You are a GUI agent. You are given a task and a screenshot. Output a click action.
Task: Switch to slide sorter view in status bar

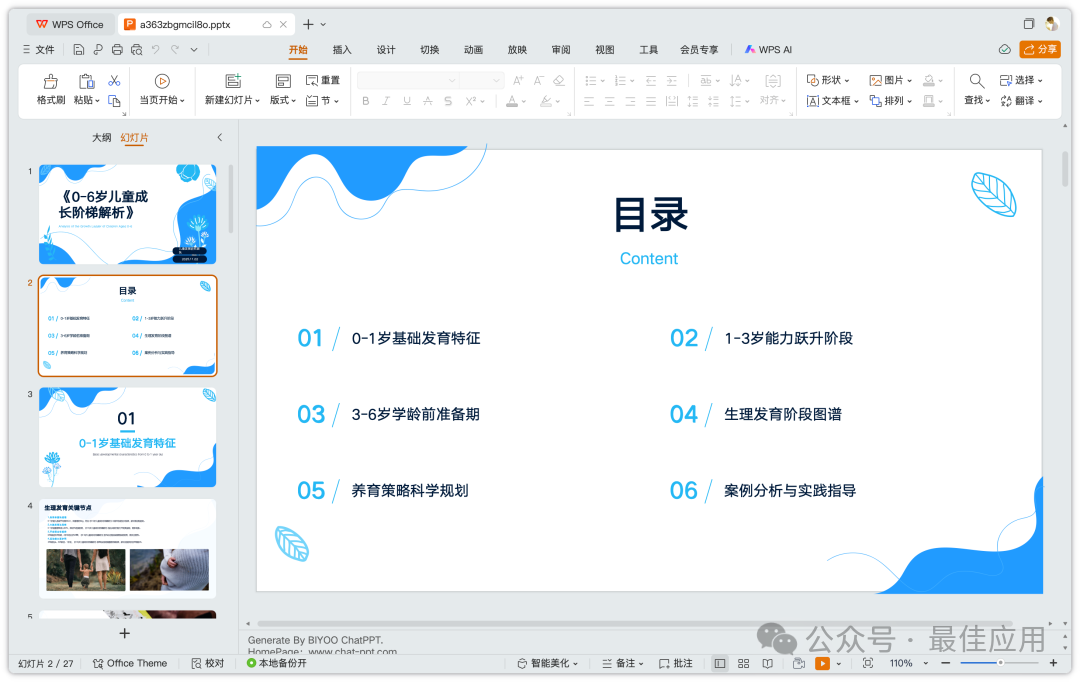pos(743,663)
